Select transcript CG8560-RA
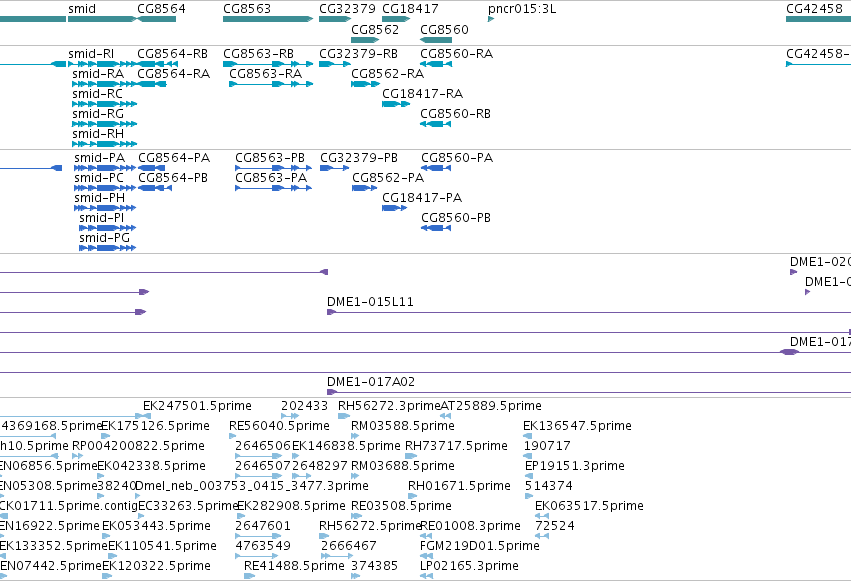 pos(456,54)
